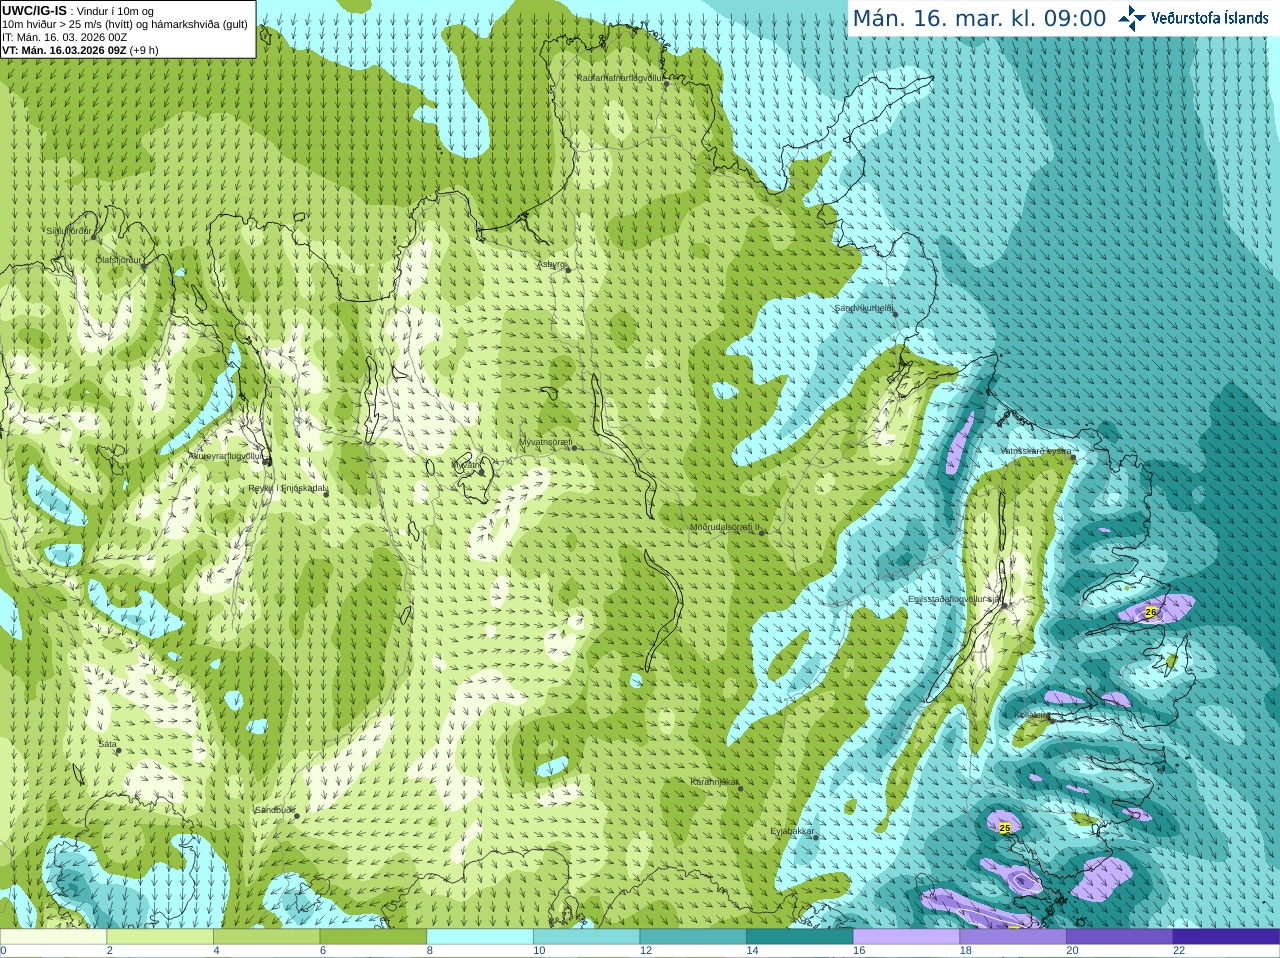This screenshot has width=1280, height=958.
Task: Select the 18–20 m/s lavender legend swatch
Action: pos(1013,937)
